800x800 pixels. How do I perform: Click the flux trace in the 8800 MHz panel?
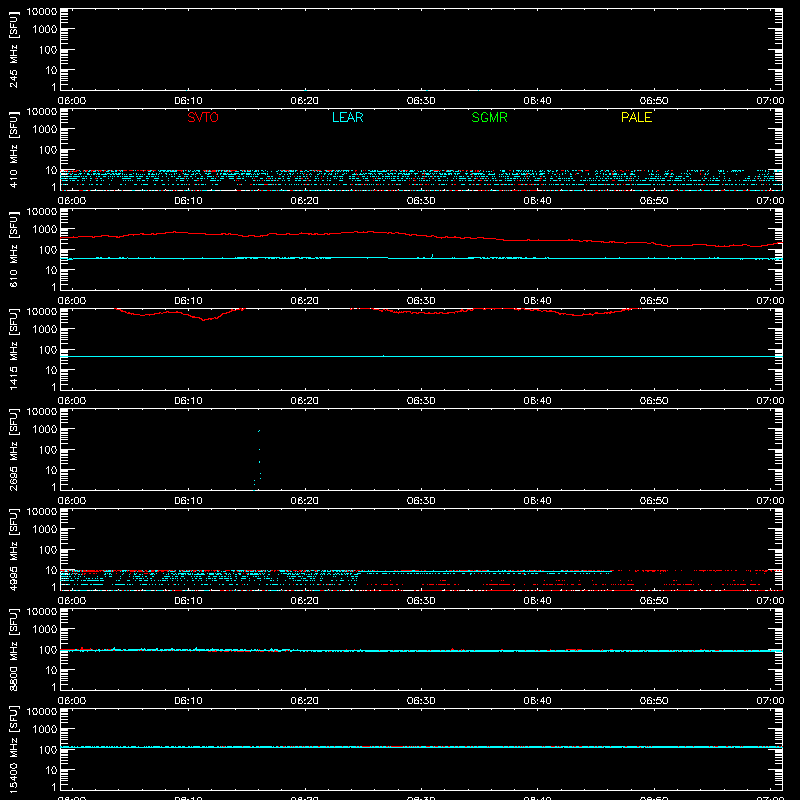click(421, 651)
